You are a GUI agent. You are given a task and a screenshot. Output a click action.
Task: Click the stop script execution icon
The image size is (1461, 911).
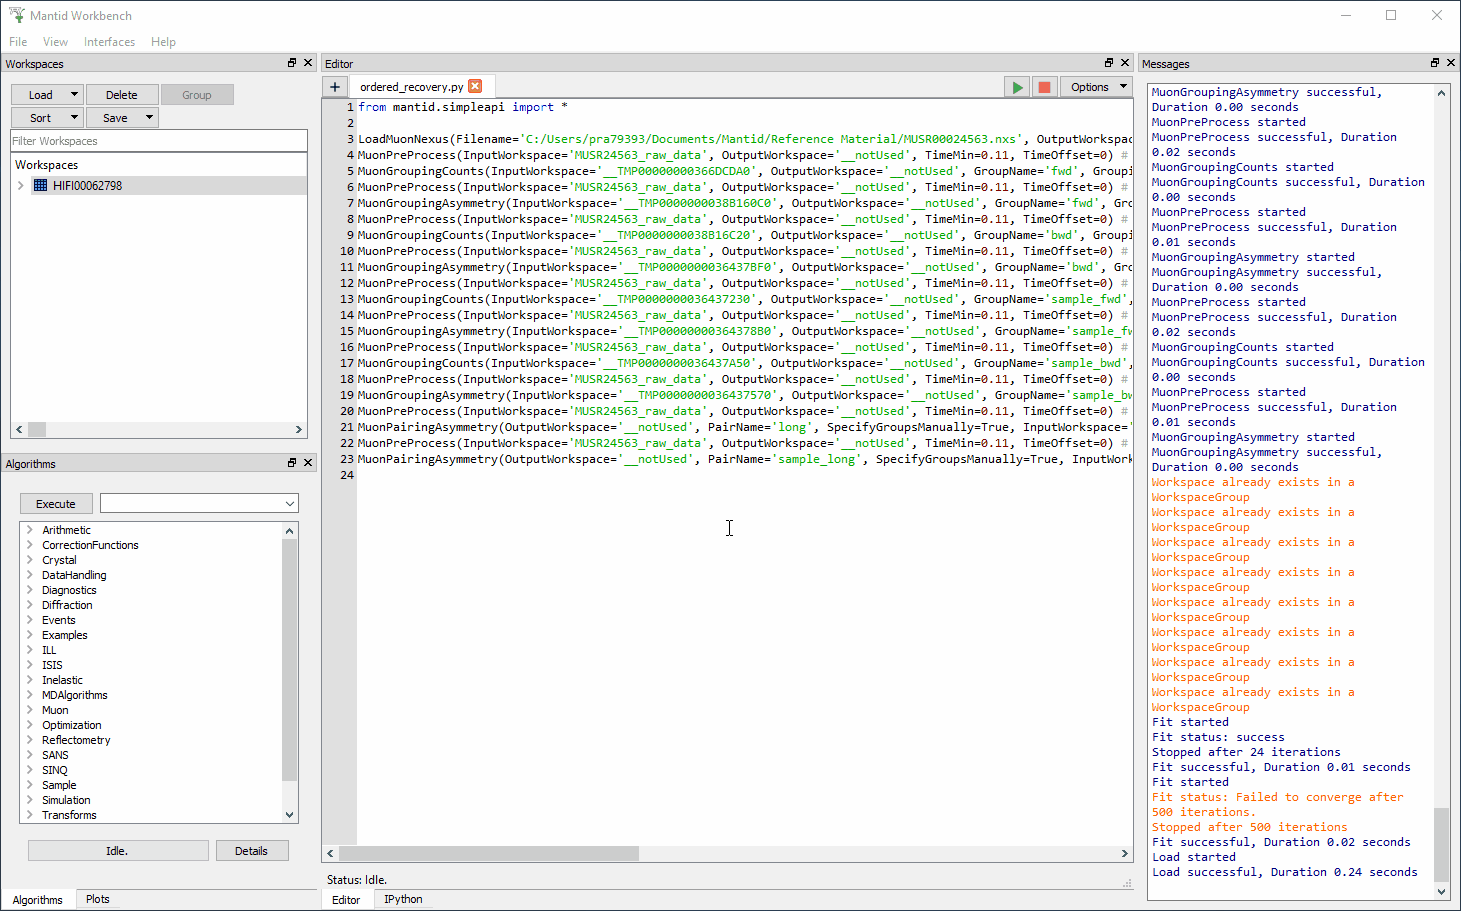1043,86
